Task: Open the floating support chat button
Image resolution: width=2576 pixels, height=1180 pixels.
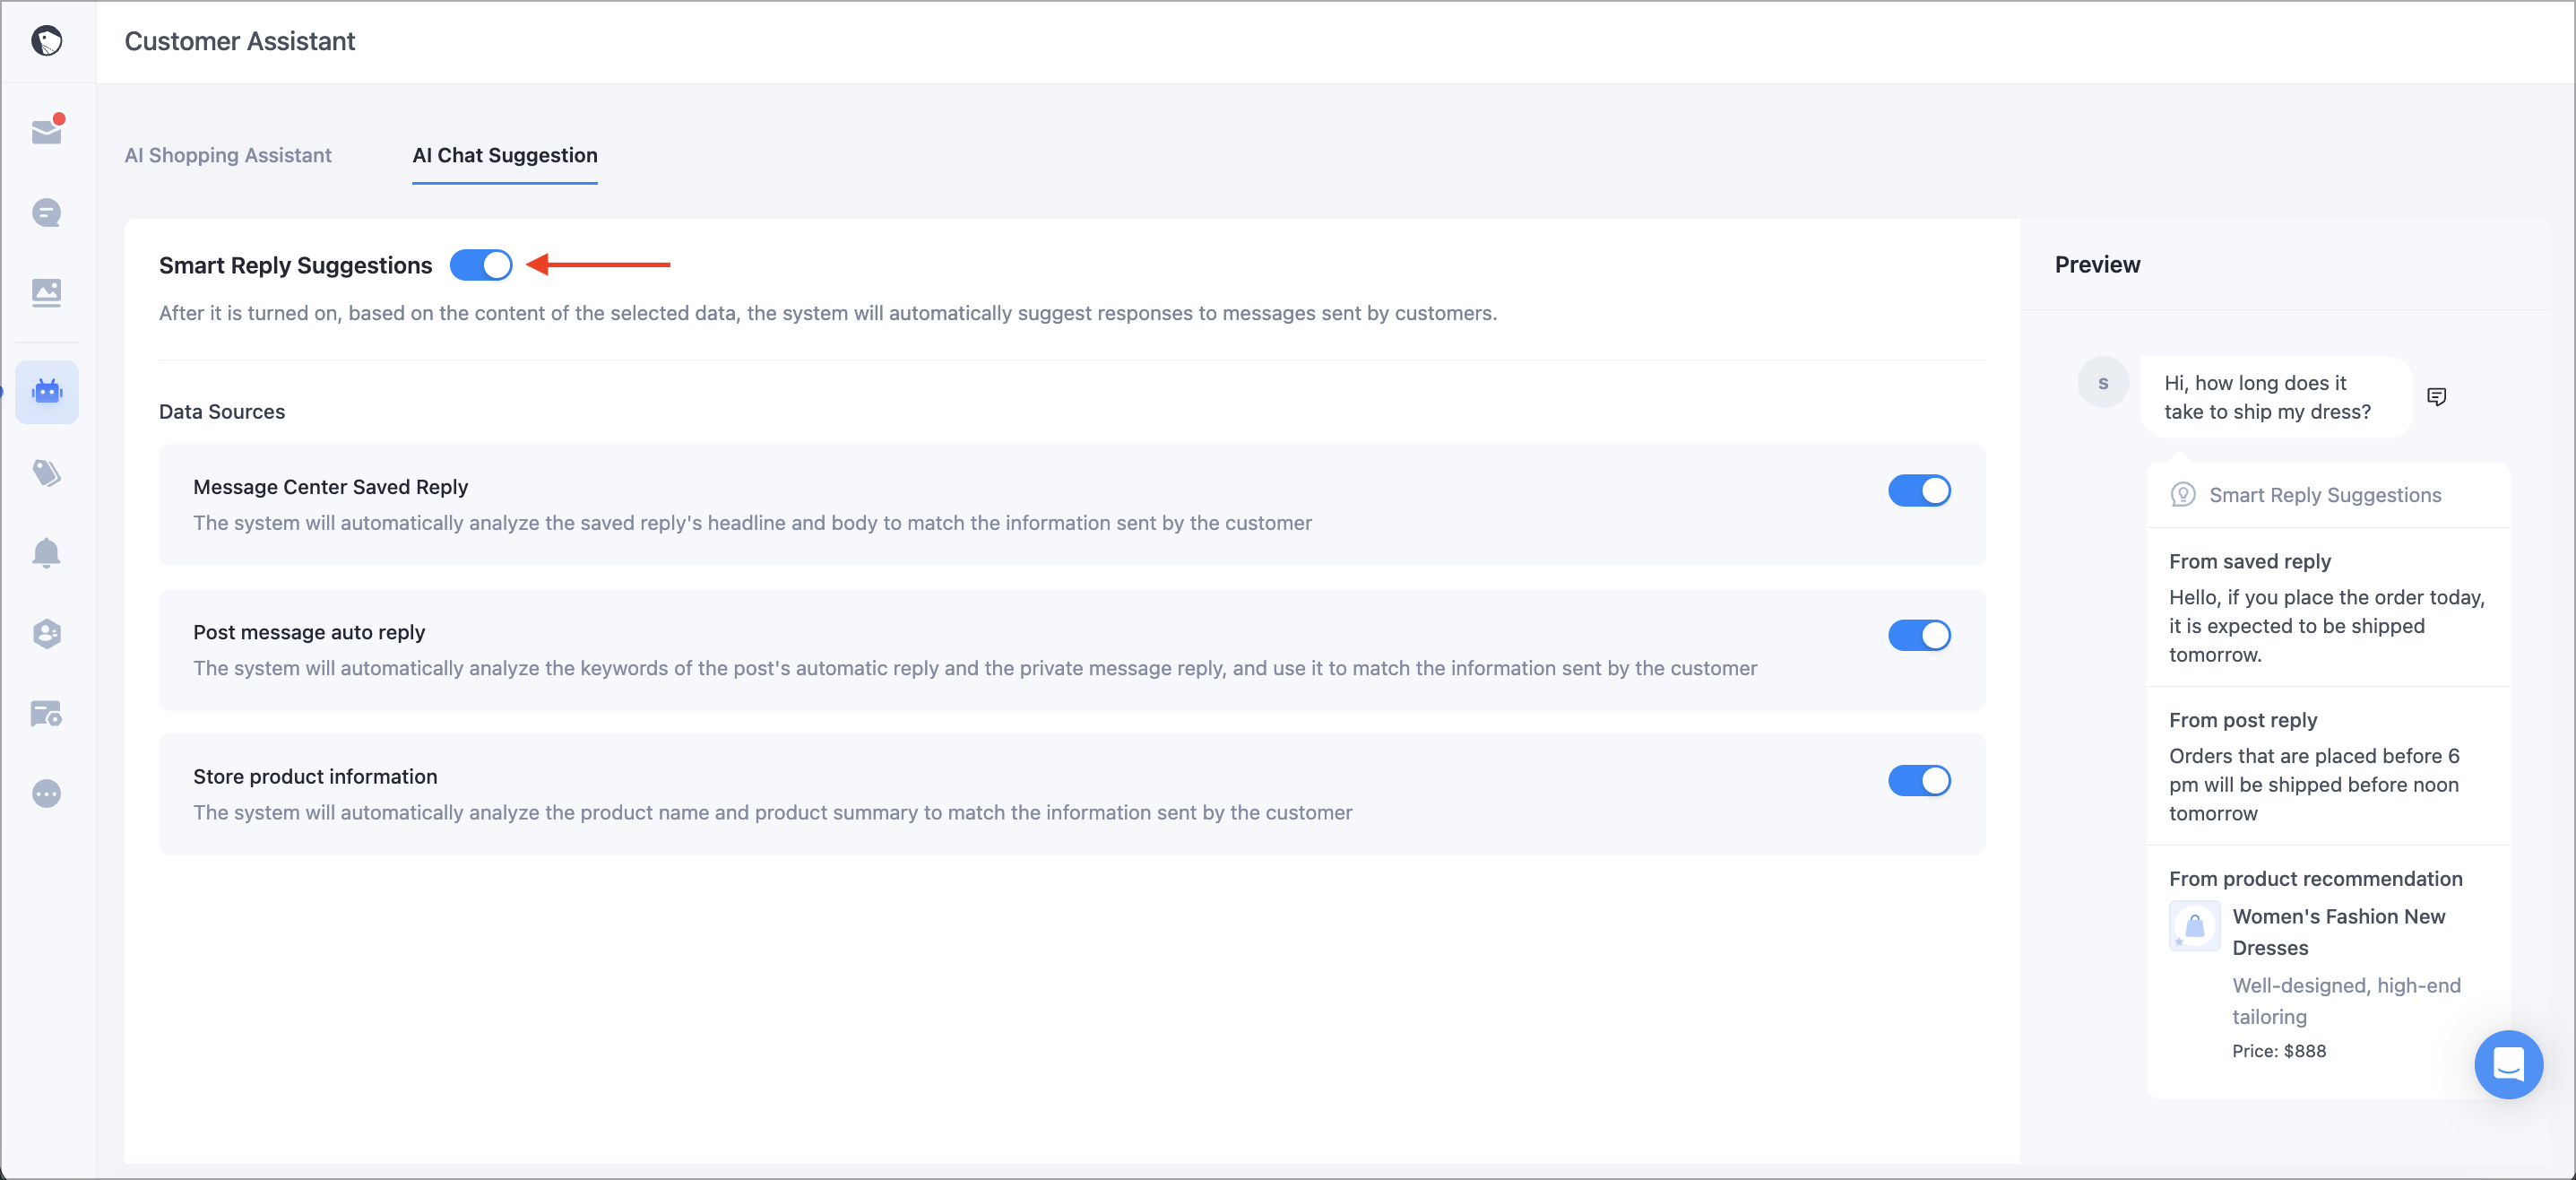Action: [2508, 1064]
